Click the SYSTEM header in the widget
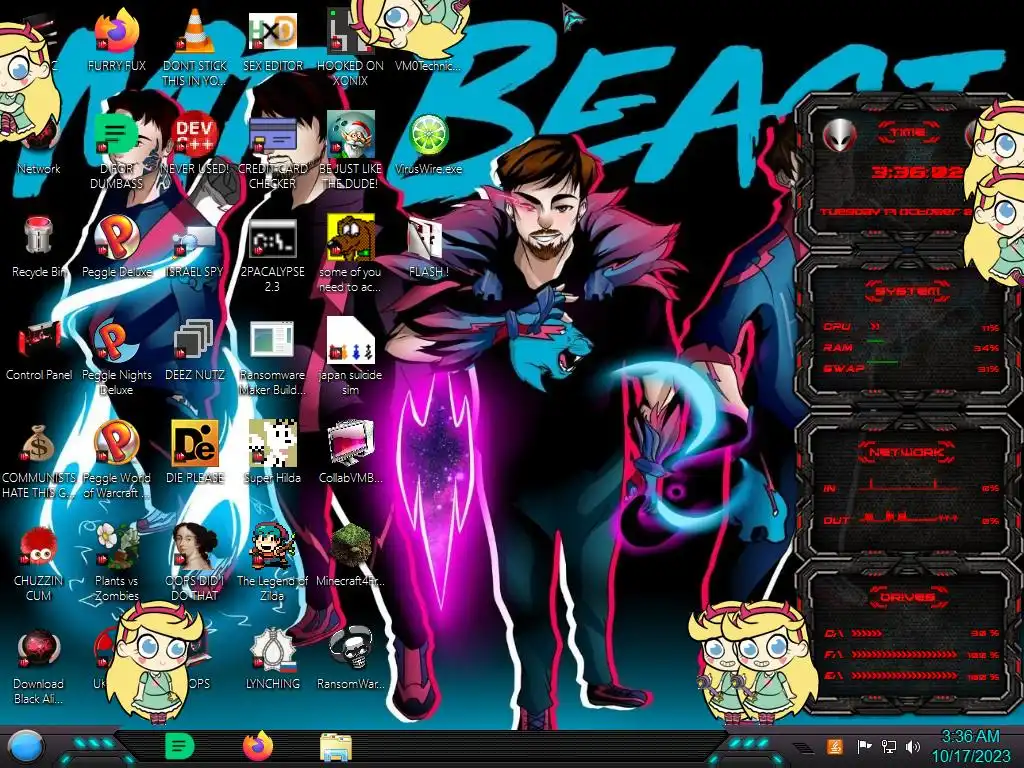This screenshot has width=1024, height=768. point(908,291)
